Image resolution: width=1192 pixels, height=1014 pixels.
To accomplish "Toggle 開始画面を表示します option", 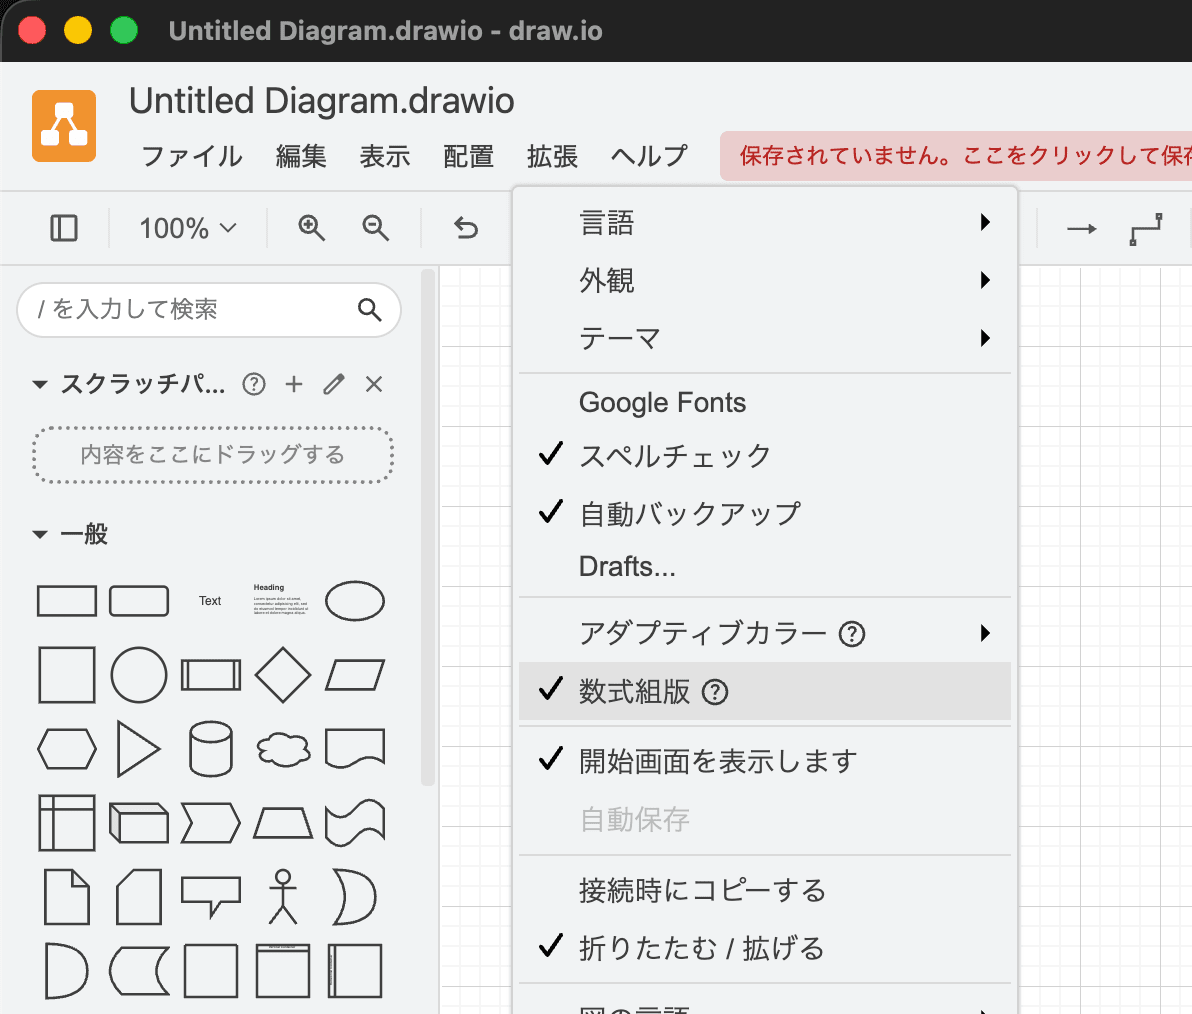I will point(765,761).
